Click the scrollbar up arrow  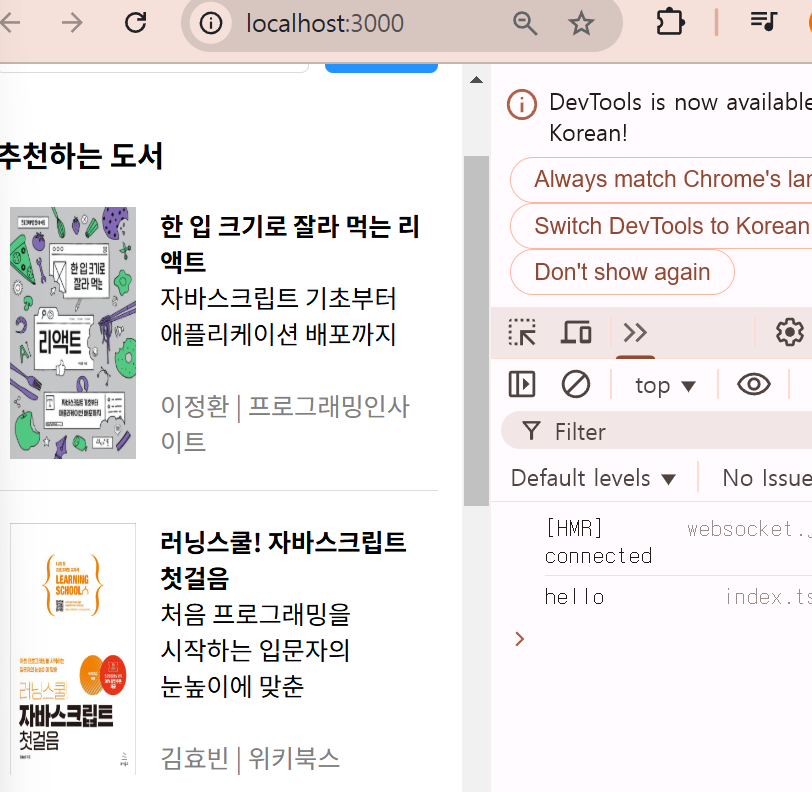476,80
